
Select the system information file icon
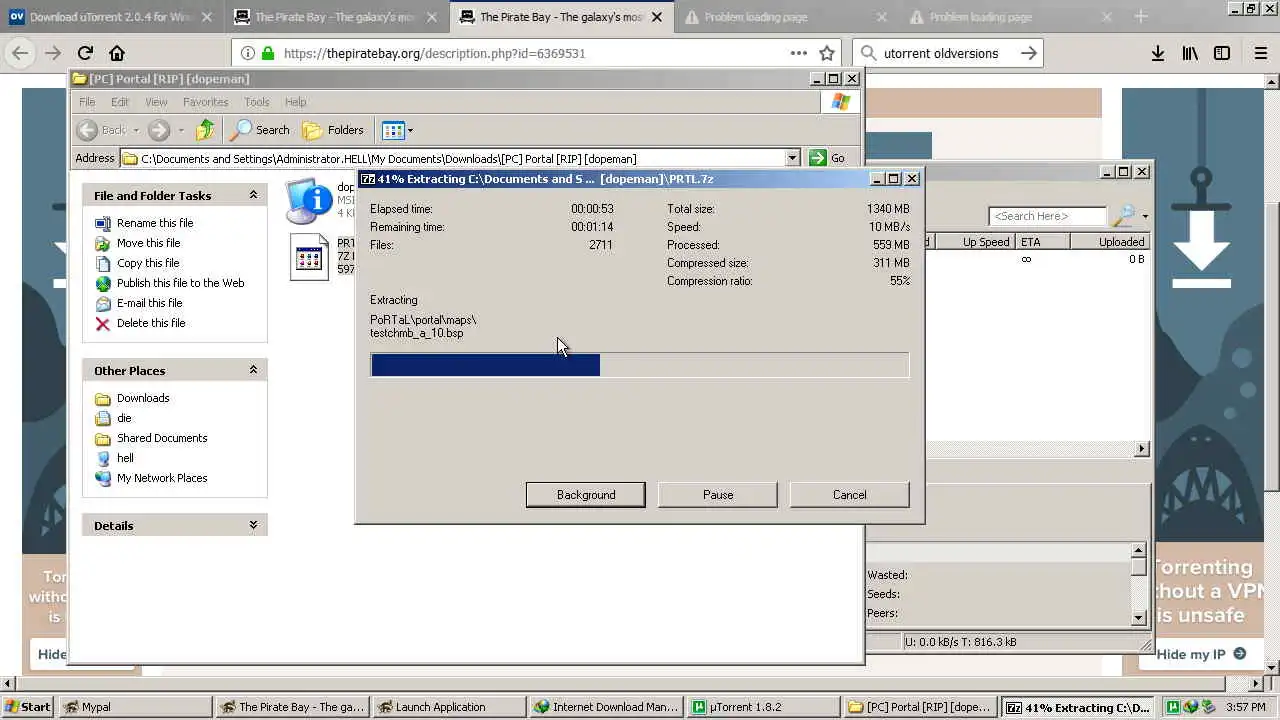(309, 201)
